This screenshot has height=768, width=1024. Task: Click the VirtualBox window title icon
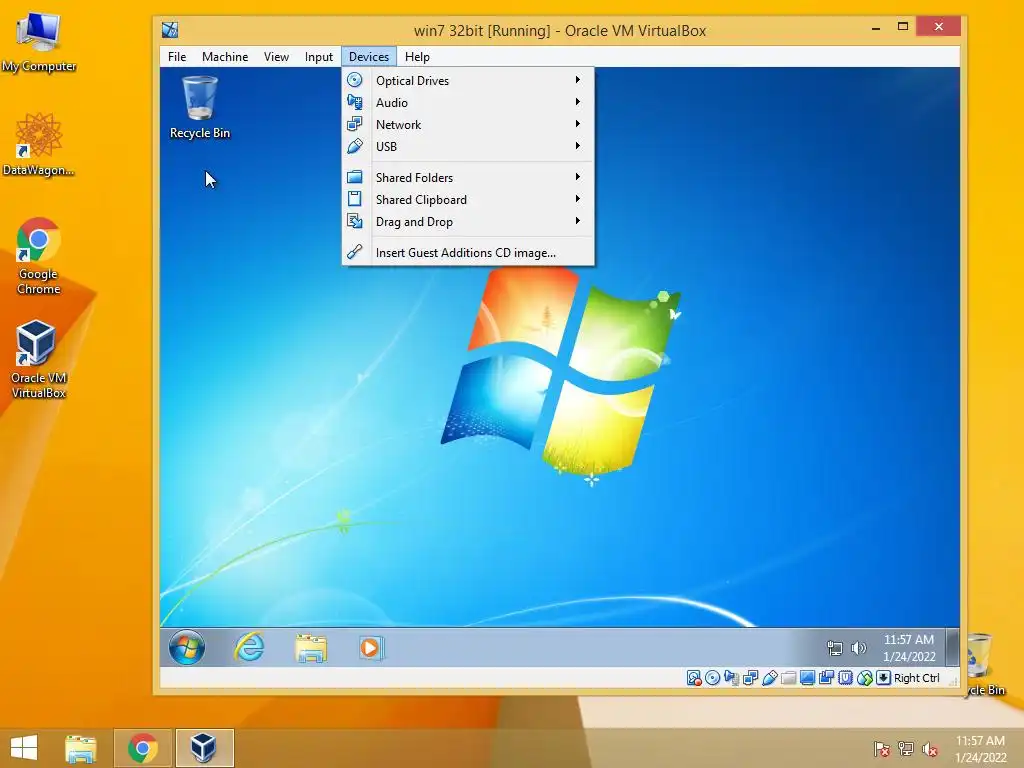pos(170,30)
